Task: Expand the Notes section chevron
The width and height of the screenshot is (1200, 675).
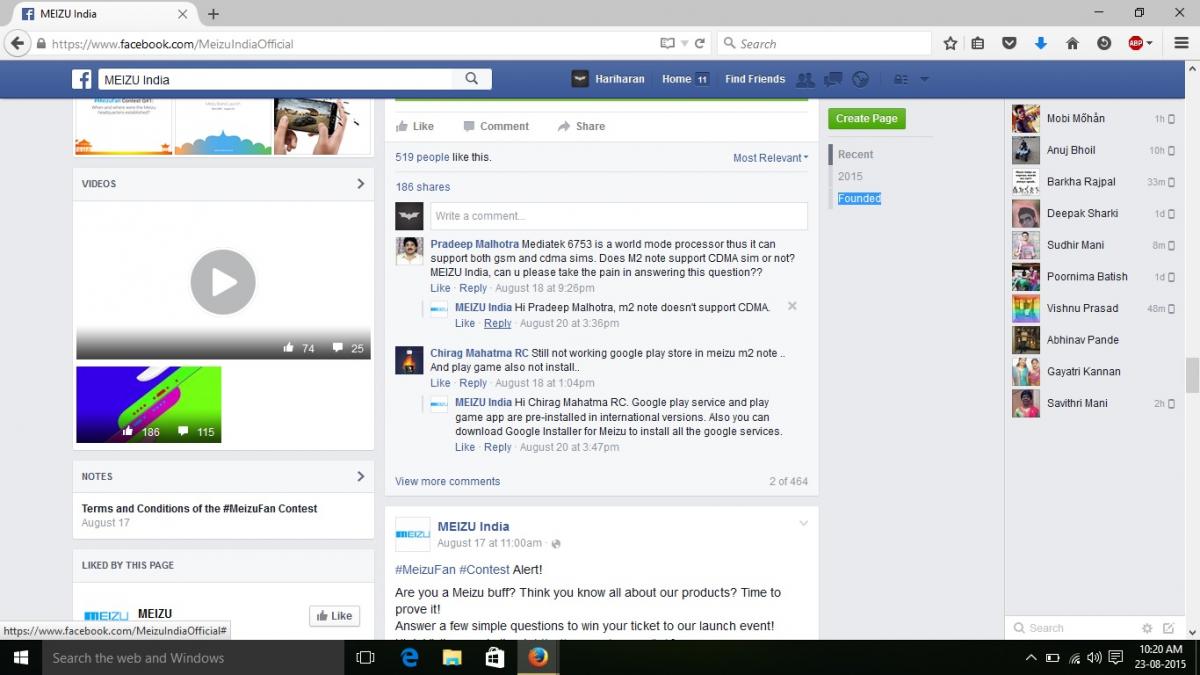Action: pos(361,477)
